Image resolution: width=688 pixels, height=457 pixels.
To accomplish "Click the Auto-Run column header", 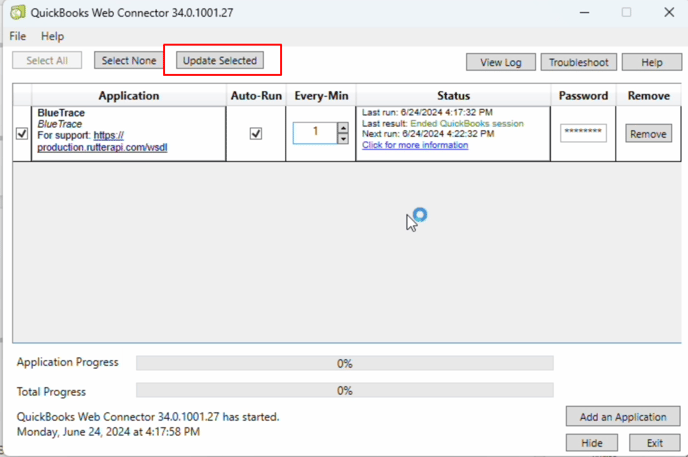I will pos(256,96).
